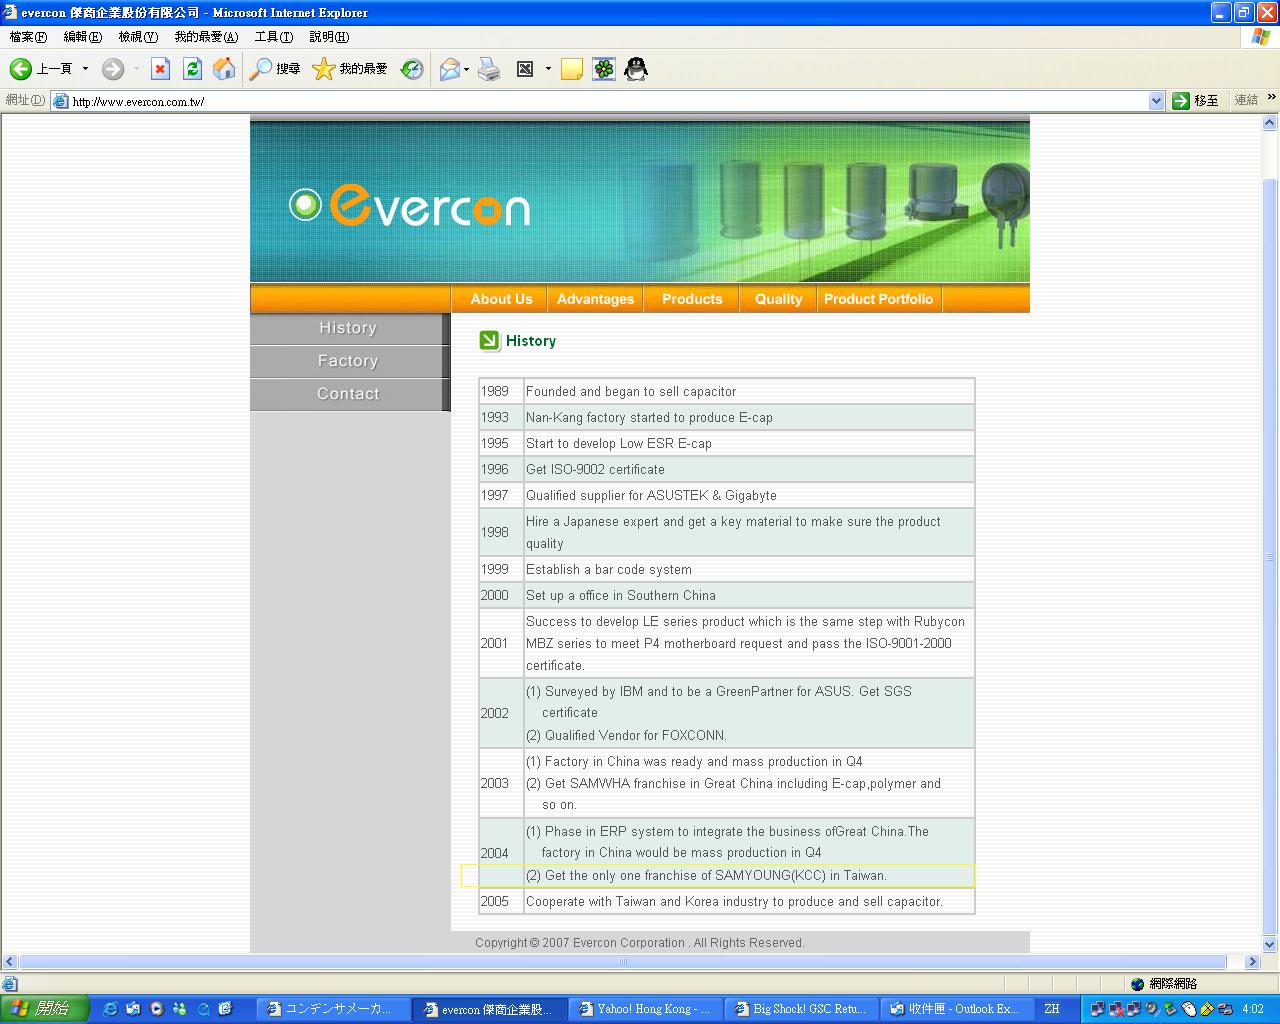1280x1024 pixels.
Task: Launch ICQ flower icon in toolbar
Action: [604, 69]
